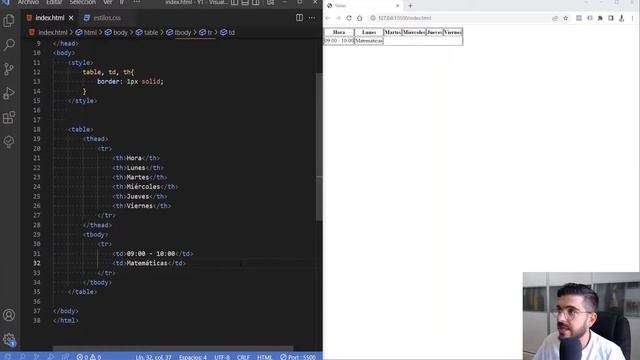Screen dimensions: 640x360
Task: Open the Selección menu
Action: 82,2
